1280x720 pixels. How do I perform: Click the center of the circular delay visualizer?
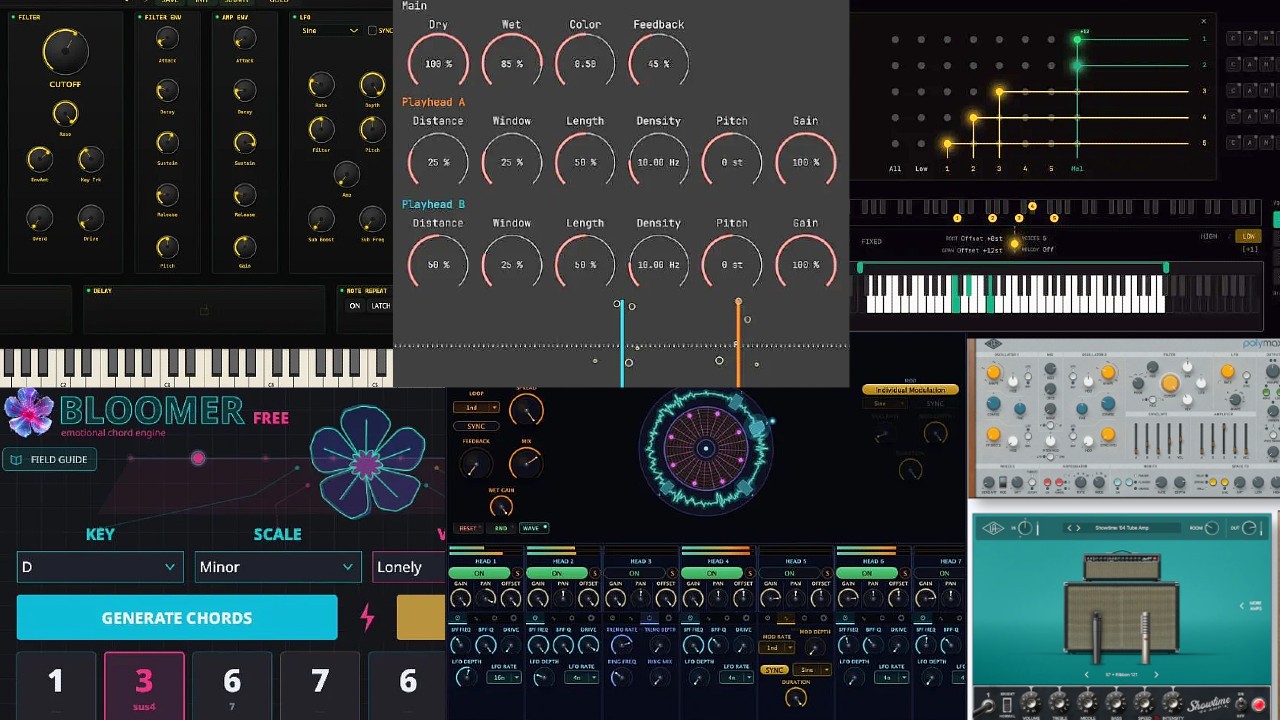tap(705, 448)
